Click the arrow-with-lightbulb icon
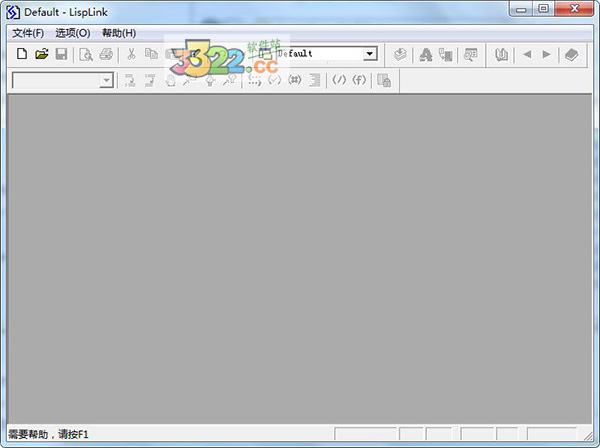The height and width of the screenshot is (448, 600). (230, 80)
